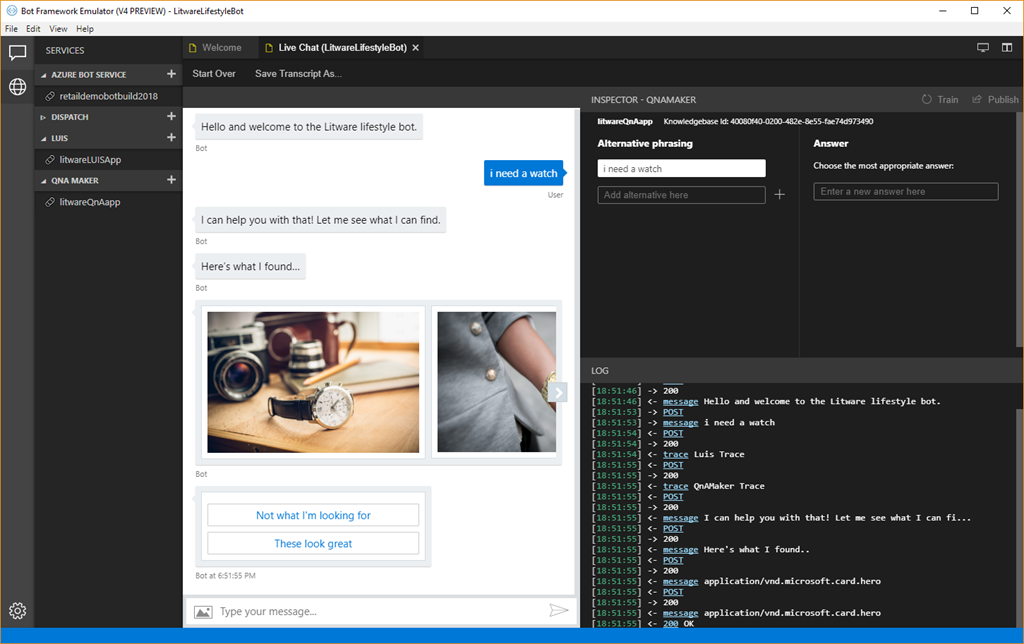Open the Luis Trace link in log
Screen dimensions: 1024x644
click(x=675, y=454)
